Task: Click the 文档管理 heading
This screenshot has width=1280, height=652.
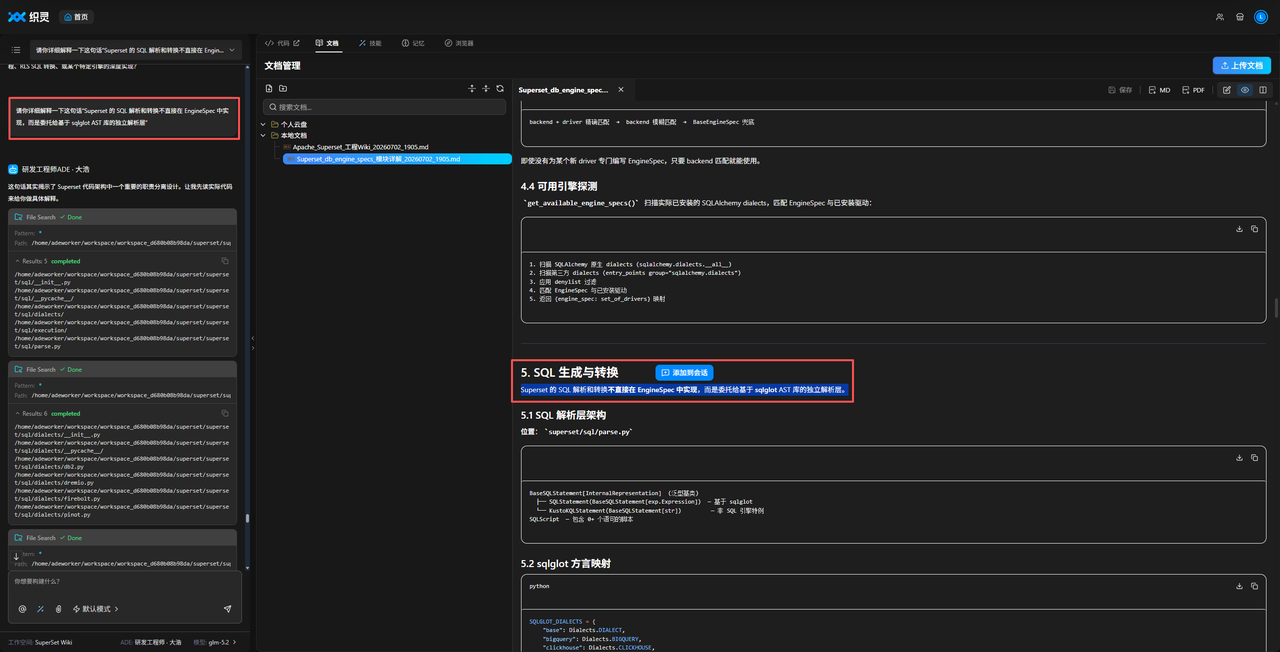Action: point(282,65)
